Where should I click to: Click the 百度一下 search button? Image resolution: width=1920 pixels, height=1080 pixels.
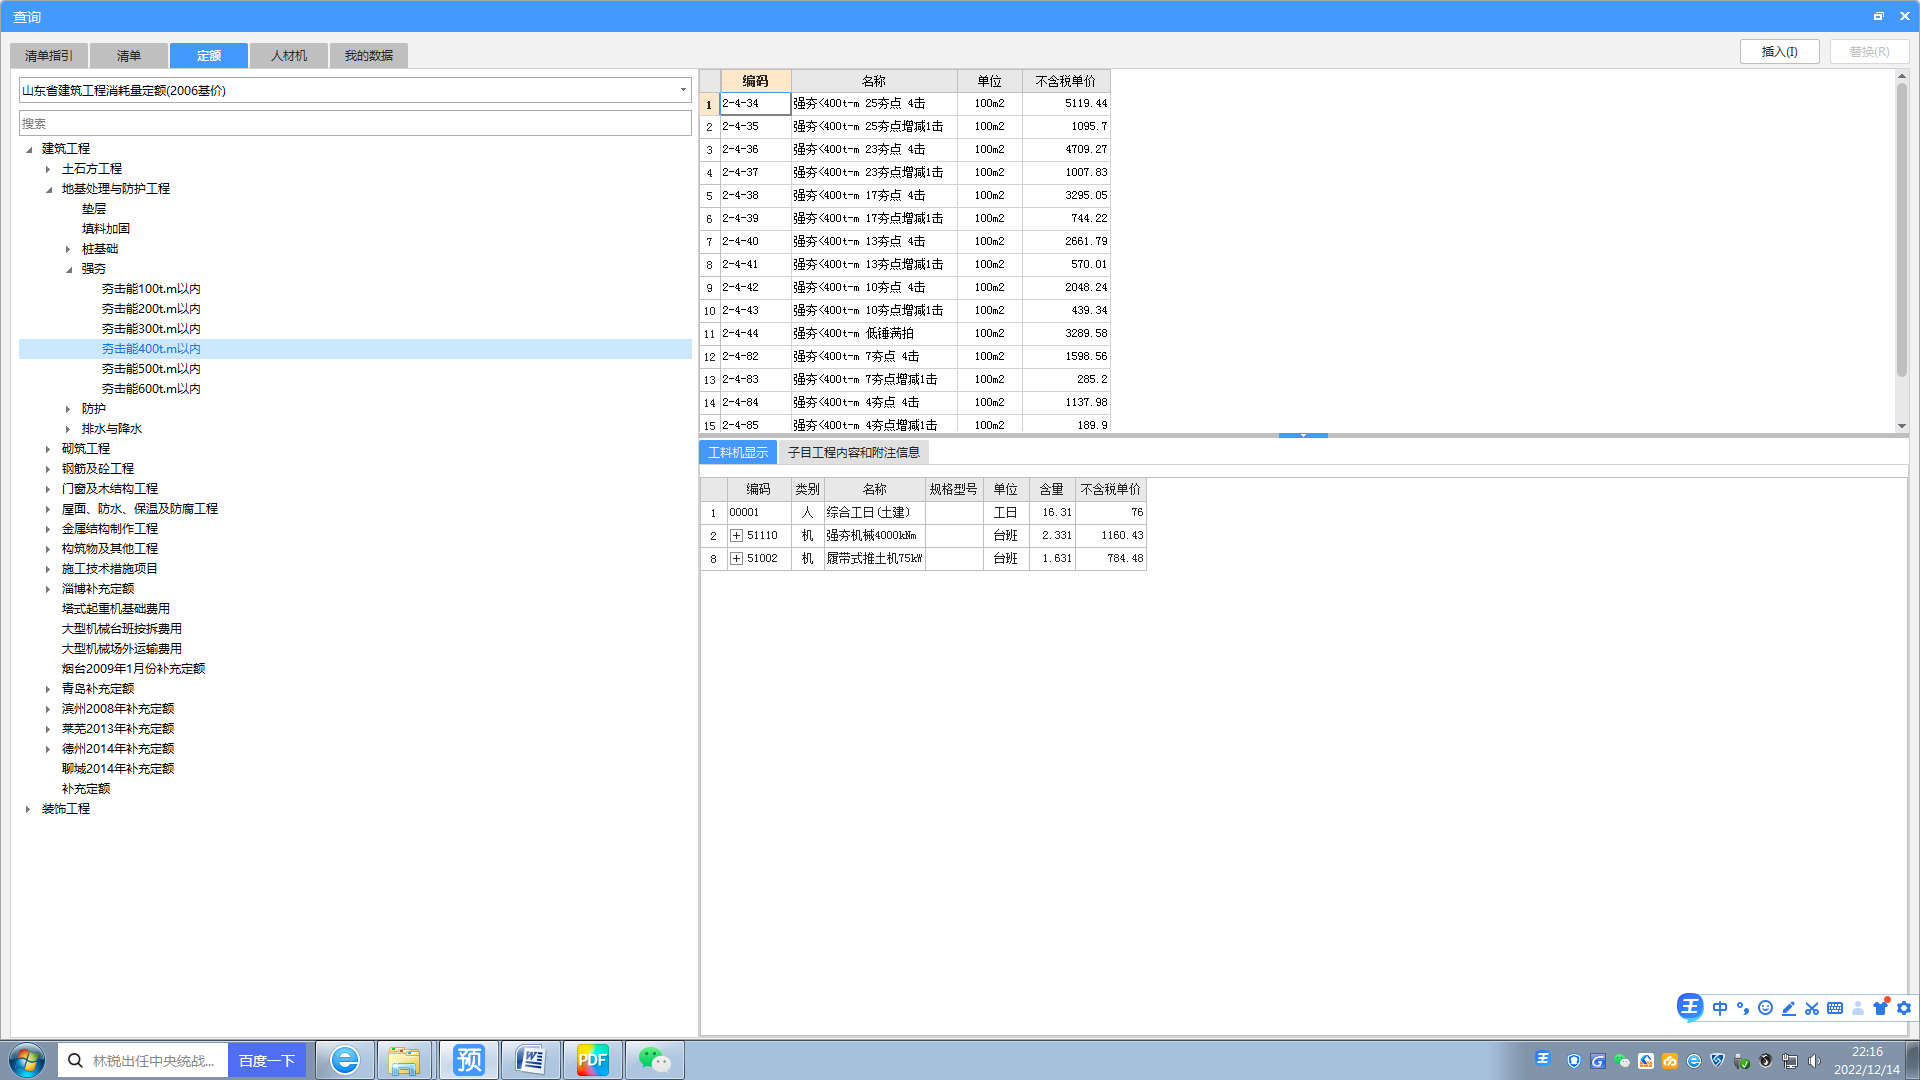click(x=267, y=1060)
